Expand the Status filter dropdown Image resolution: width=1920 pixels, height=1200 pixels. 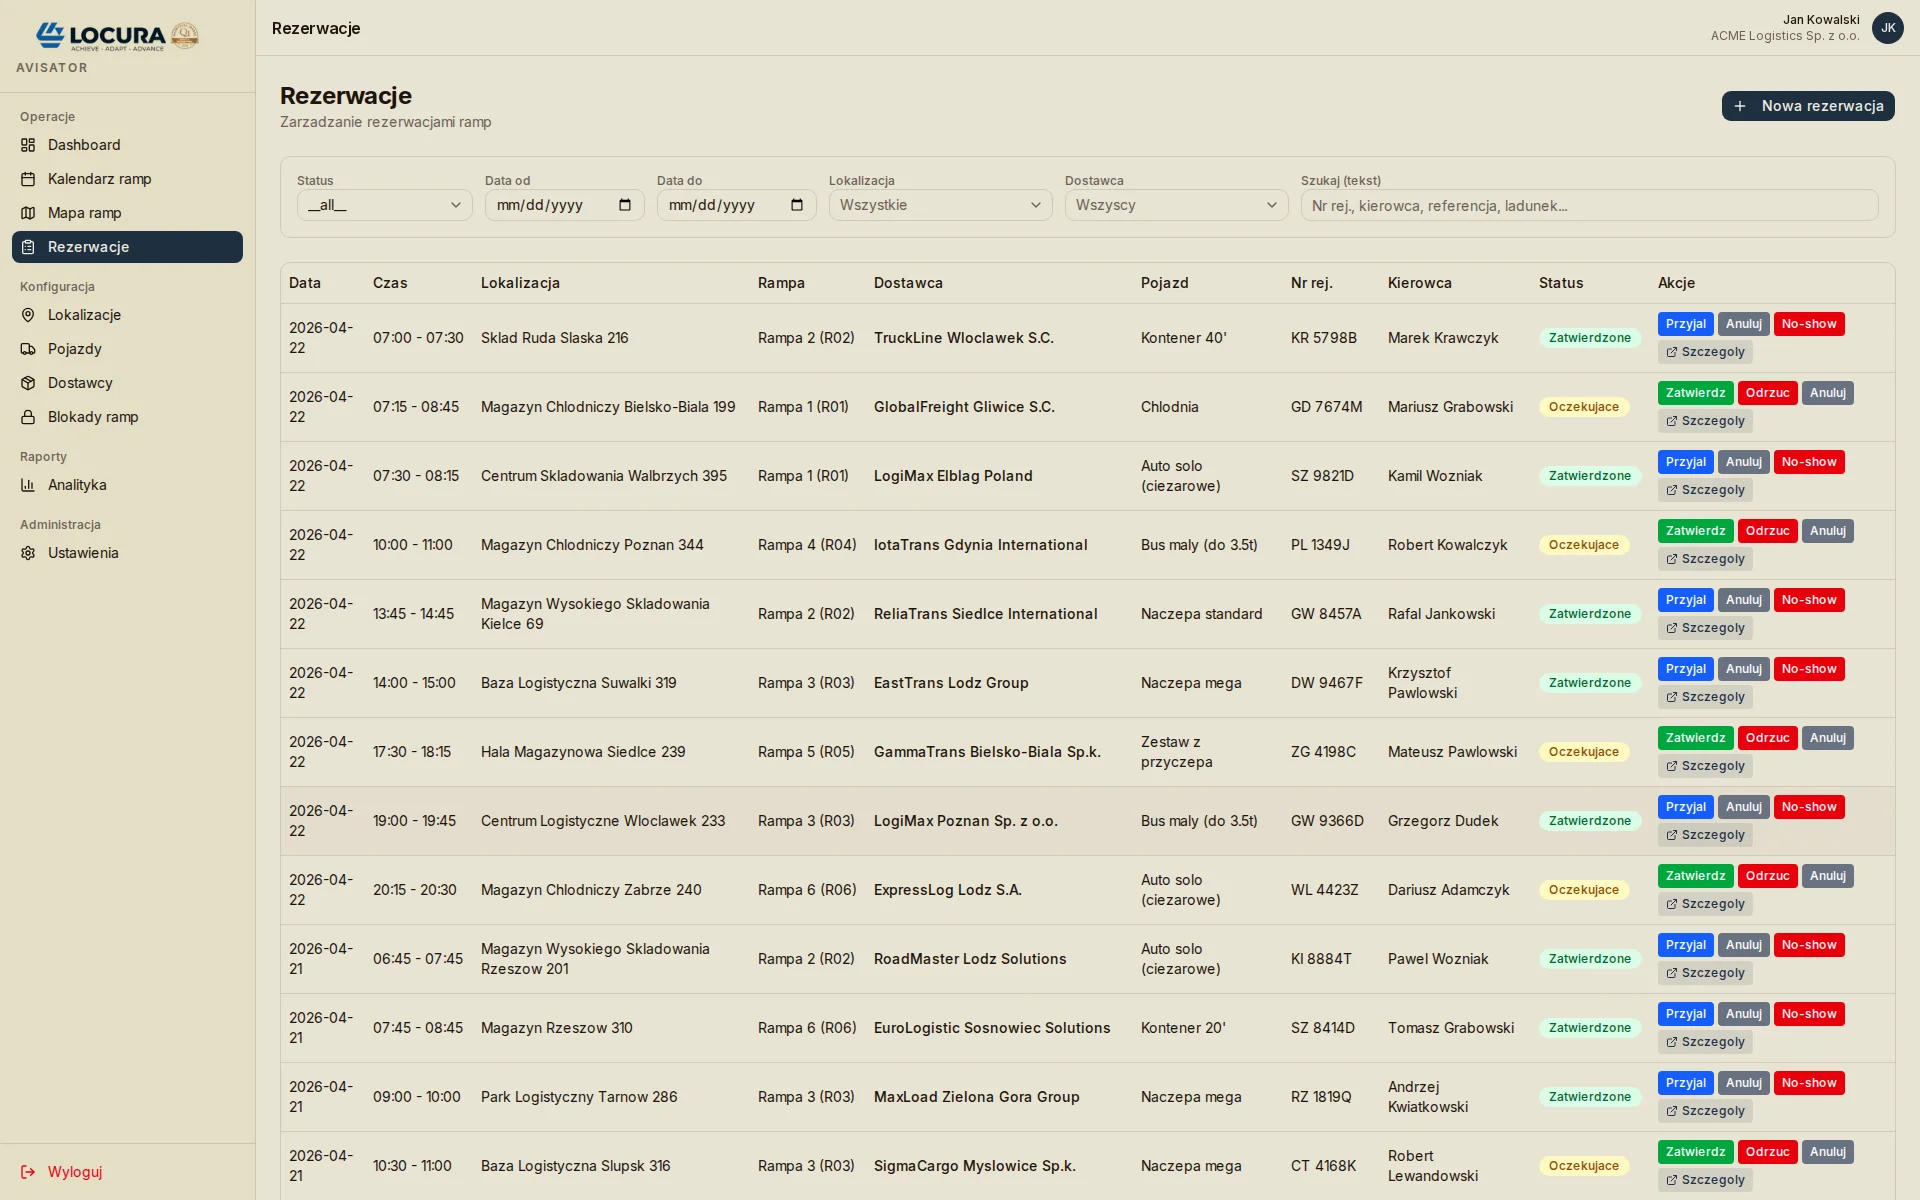tap(384, 205)
